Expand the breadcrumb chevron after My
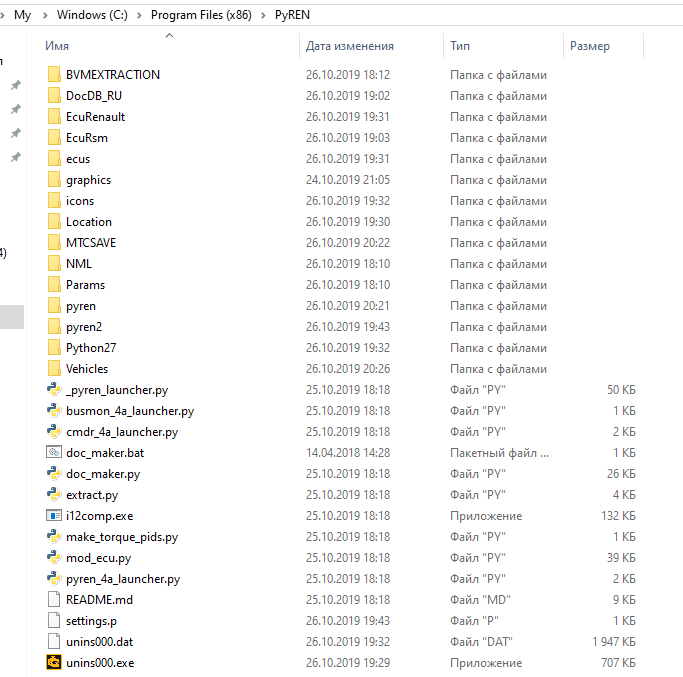Image resolution: width=683 pixels, height=677 pixels. pyautogui.click(x=45, y=15)
